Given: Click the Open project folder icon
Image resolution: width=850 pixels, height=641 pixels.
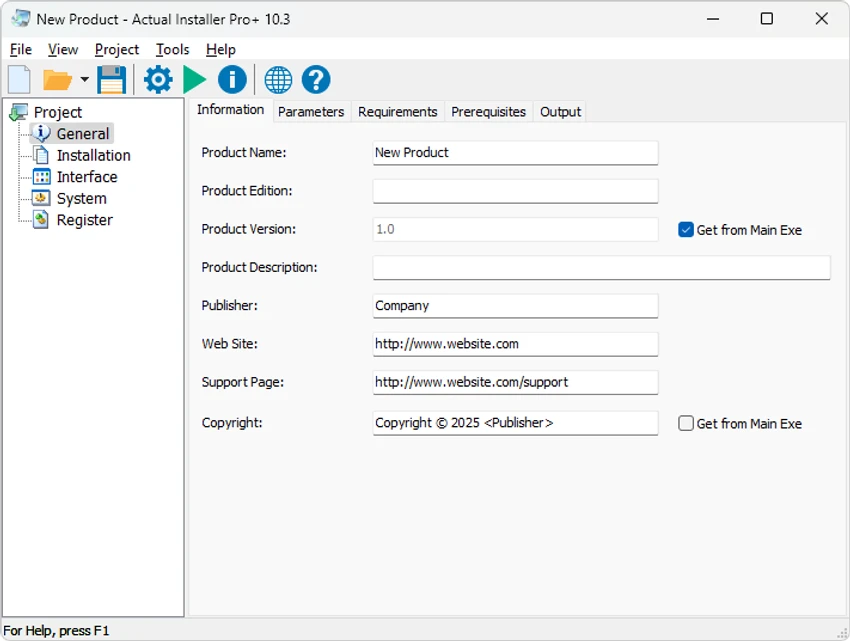Looking at the screenshot, I should point(57,80).
